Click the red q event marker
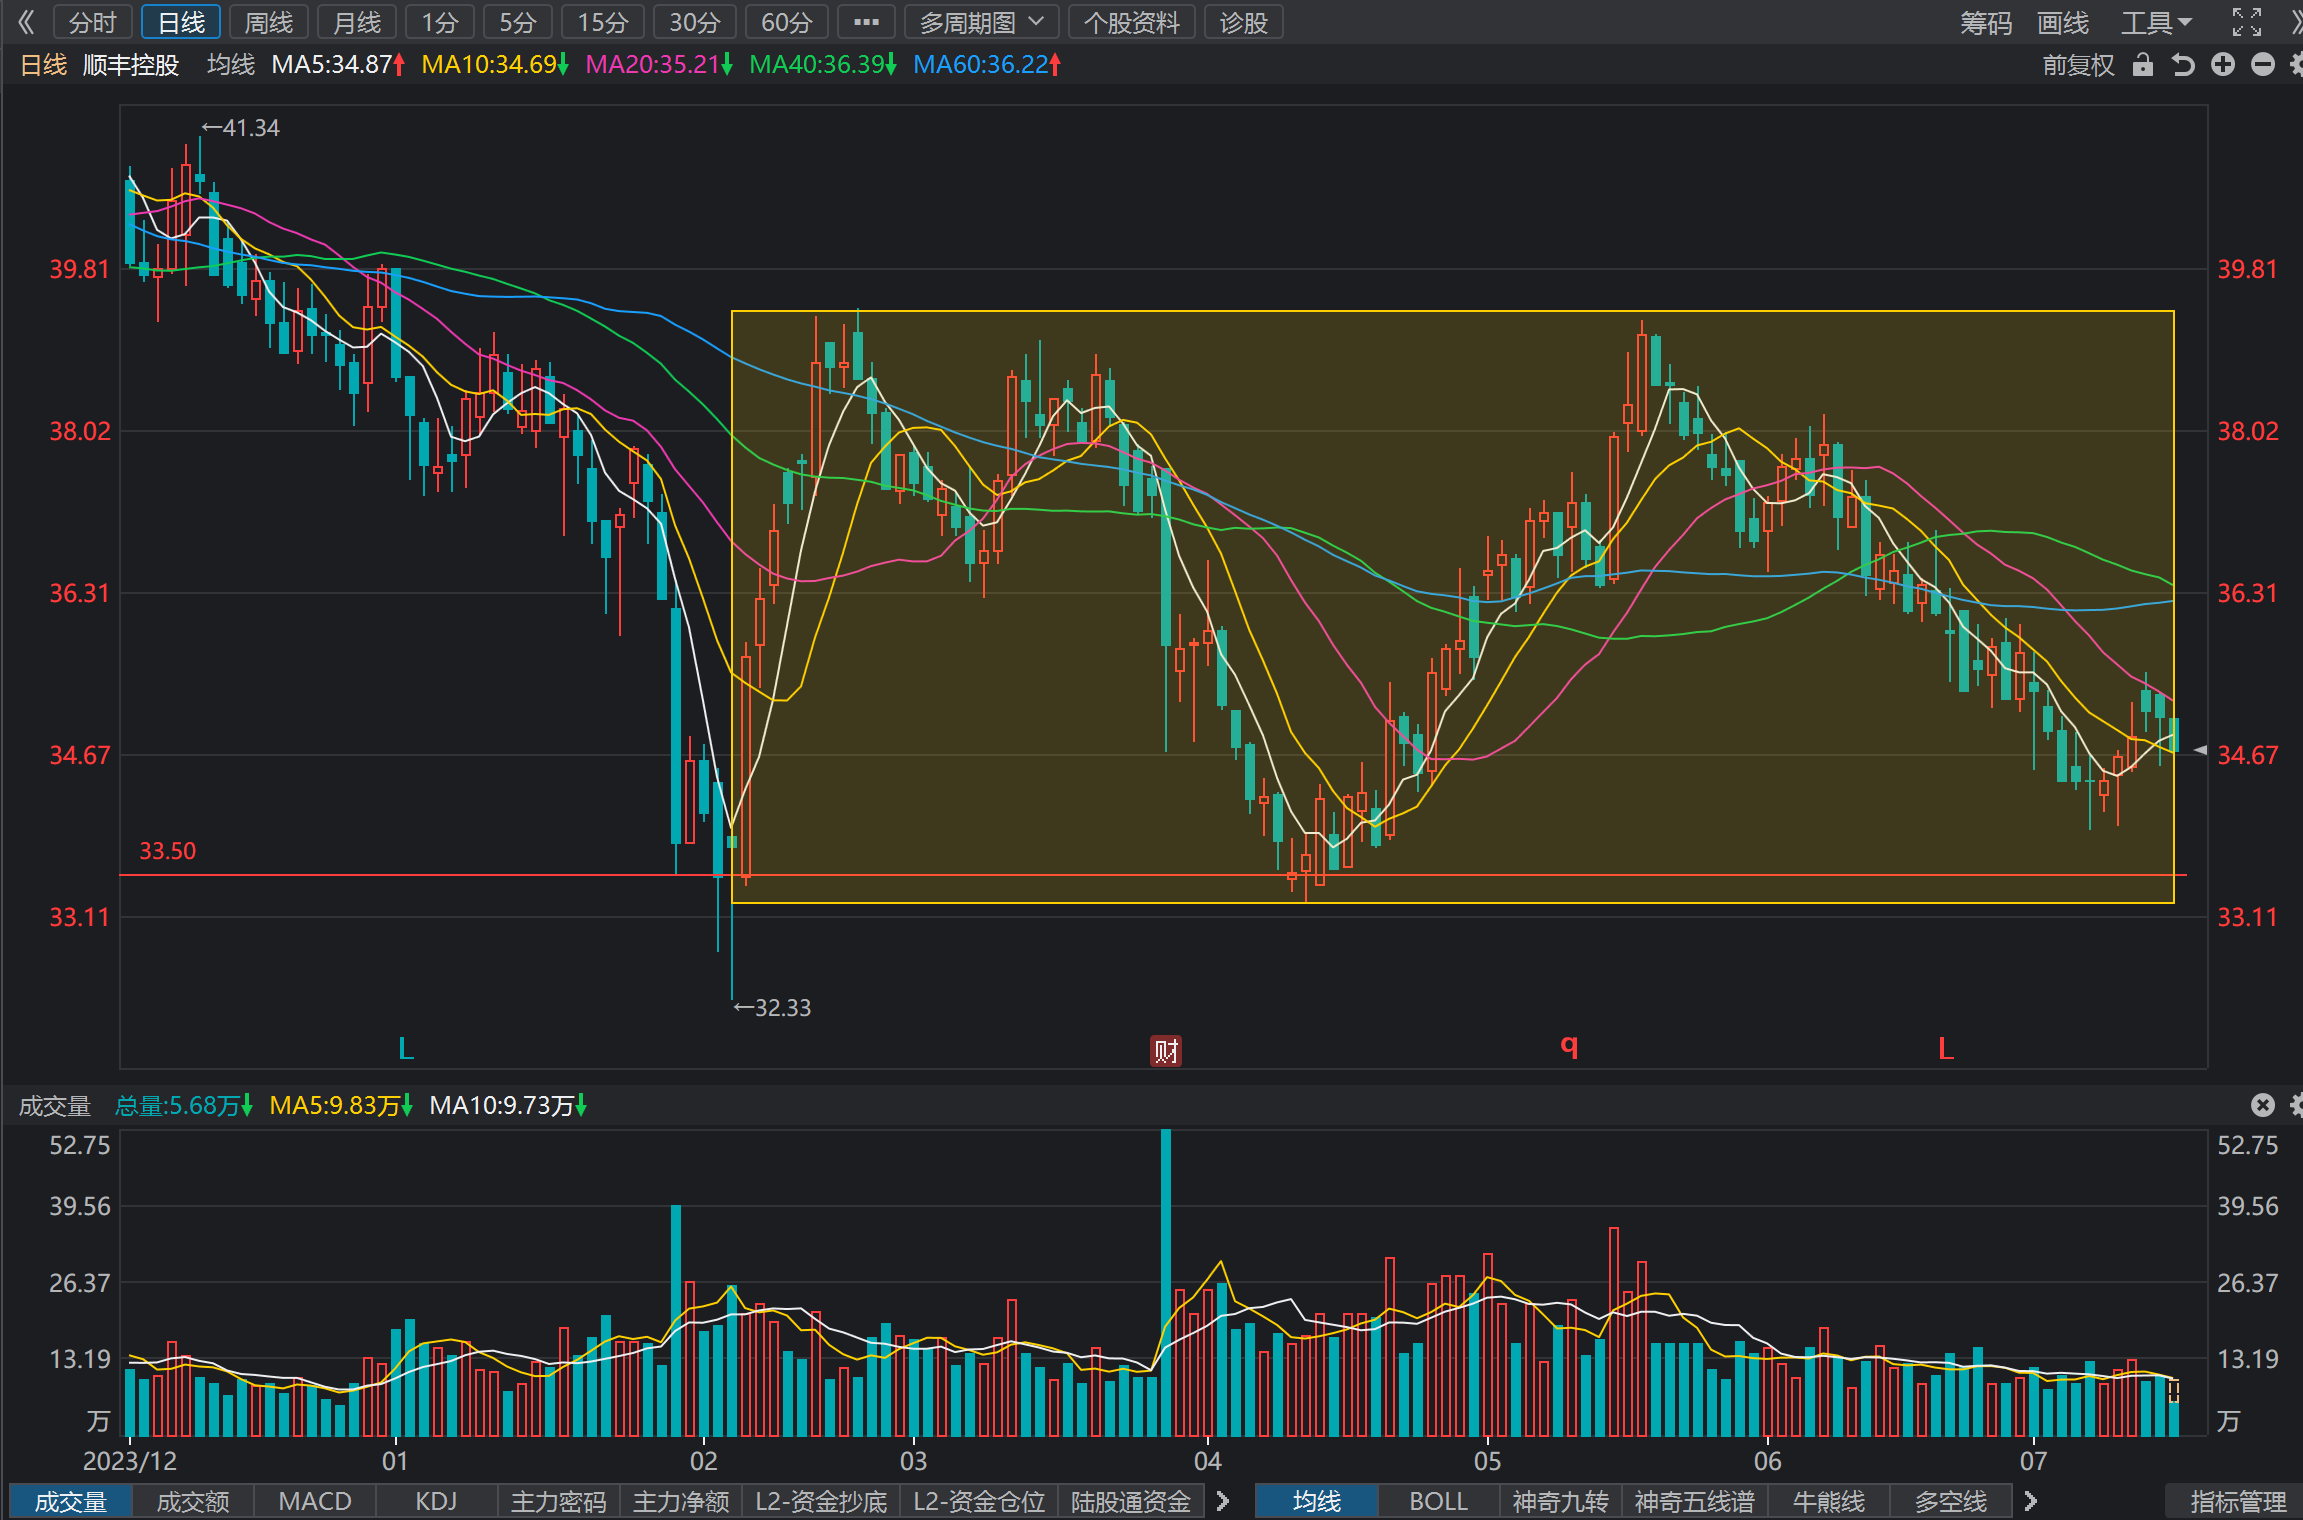This screenshot has width=2303, height=1520. click(1569, 1046)
